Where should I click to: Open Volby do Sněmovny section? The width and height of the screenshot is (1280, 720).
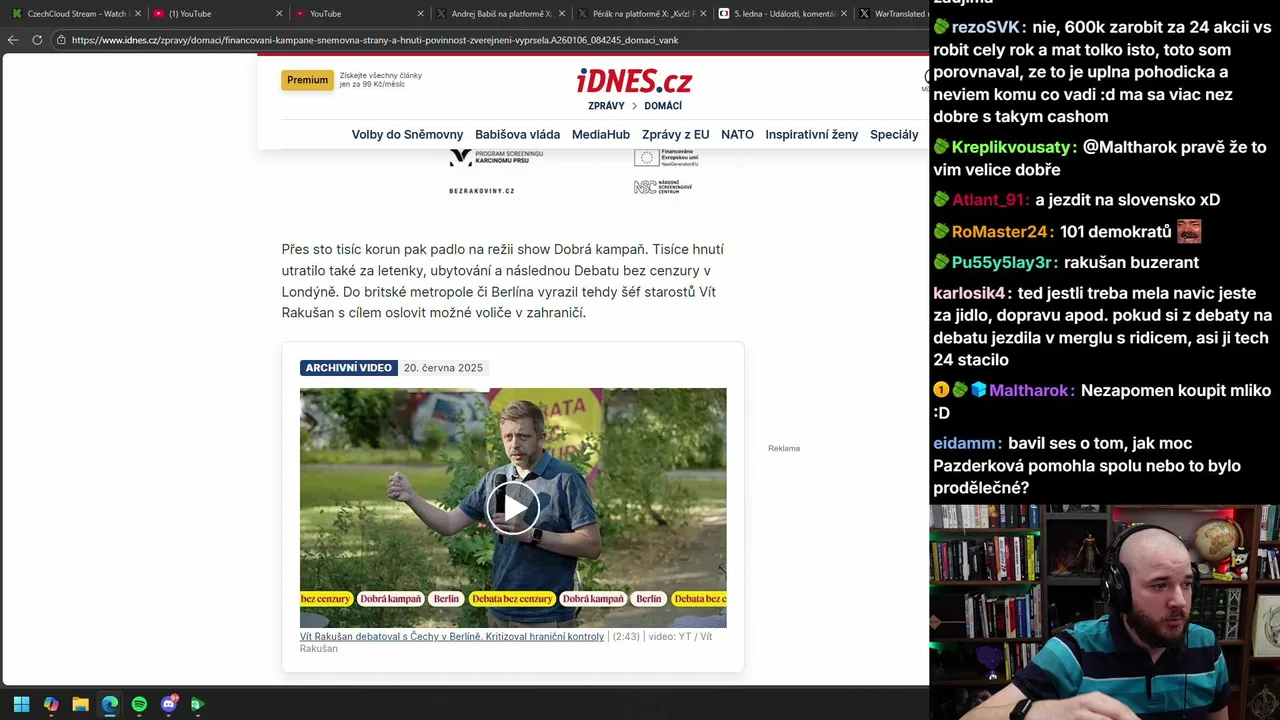point(407,134)
